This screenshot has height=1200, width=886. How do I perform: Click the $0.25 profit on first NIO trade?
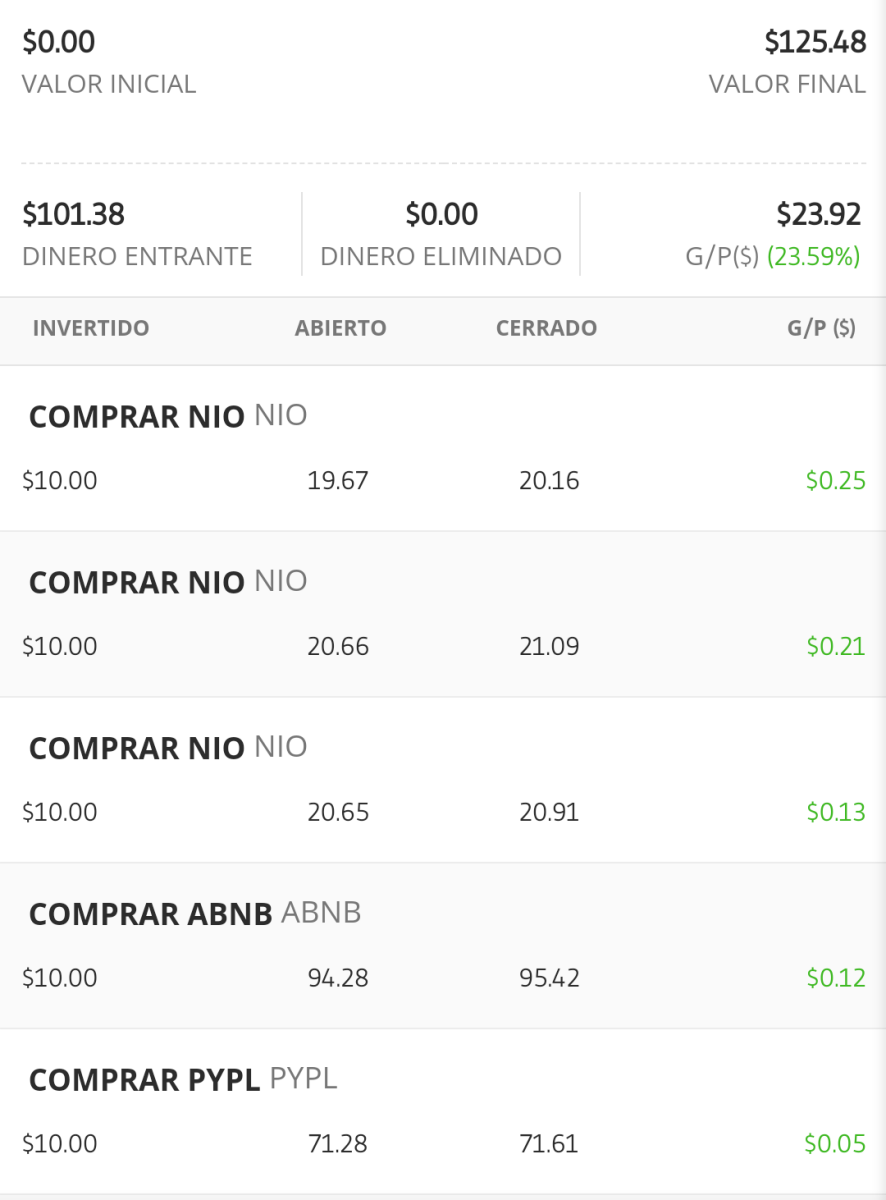pyautogui.click(x=836, y=481)
